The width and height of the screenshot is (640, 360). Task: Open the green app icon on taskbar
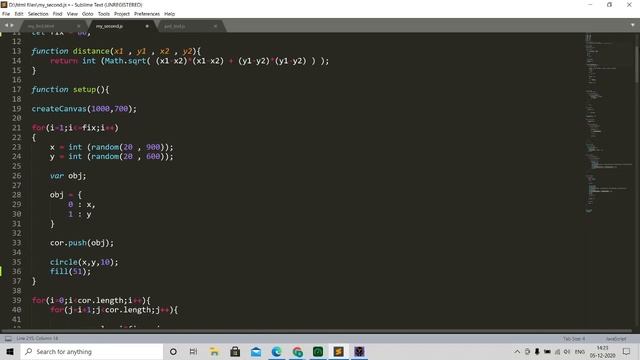point(318,351)
